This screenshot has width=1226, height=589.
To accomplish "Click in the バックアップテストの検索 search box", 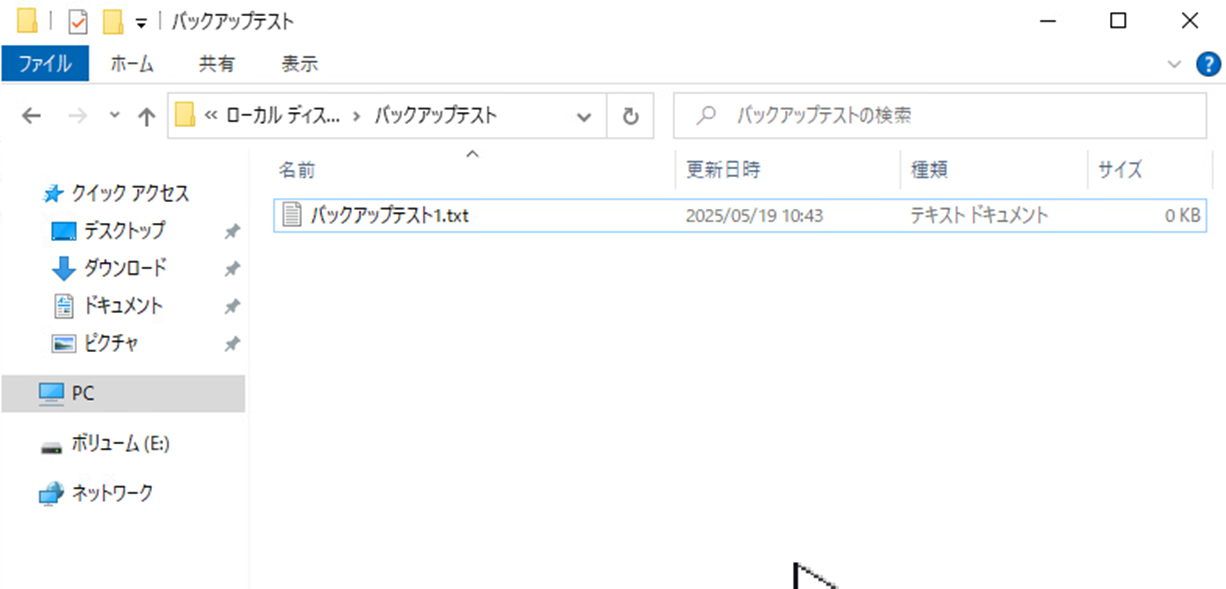I will [940, 116].
